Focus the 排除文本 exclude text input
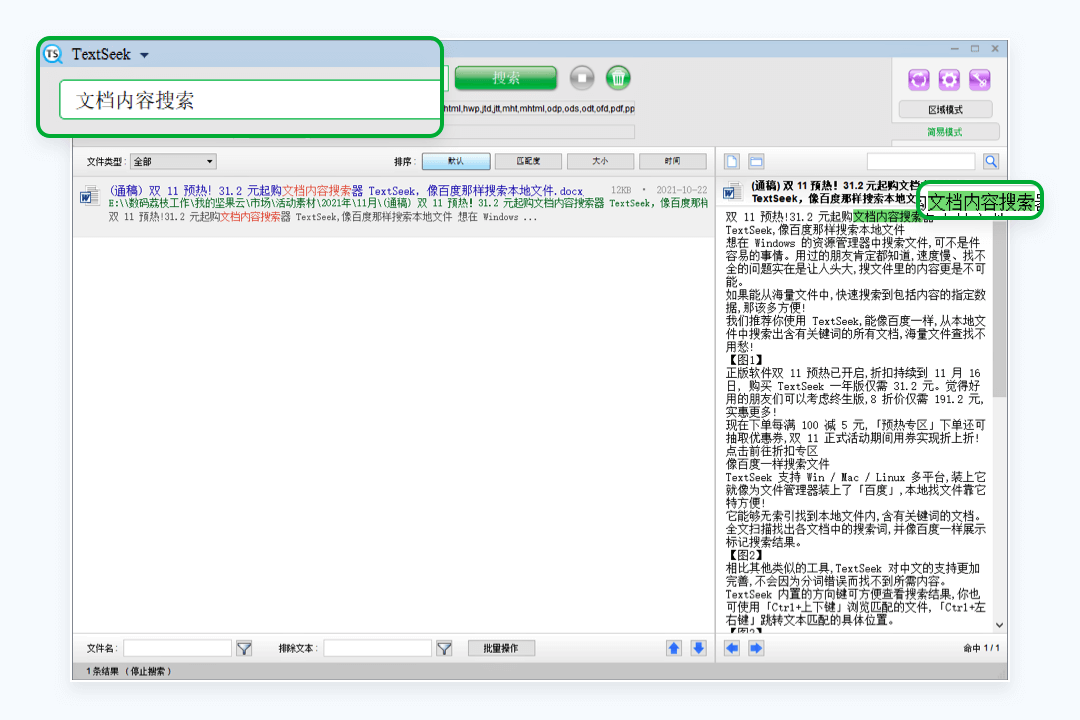Image resolution: width=1080 pixels, height=720 pixels. [x=377, y=648]
